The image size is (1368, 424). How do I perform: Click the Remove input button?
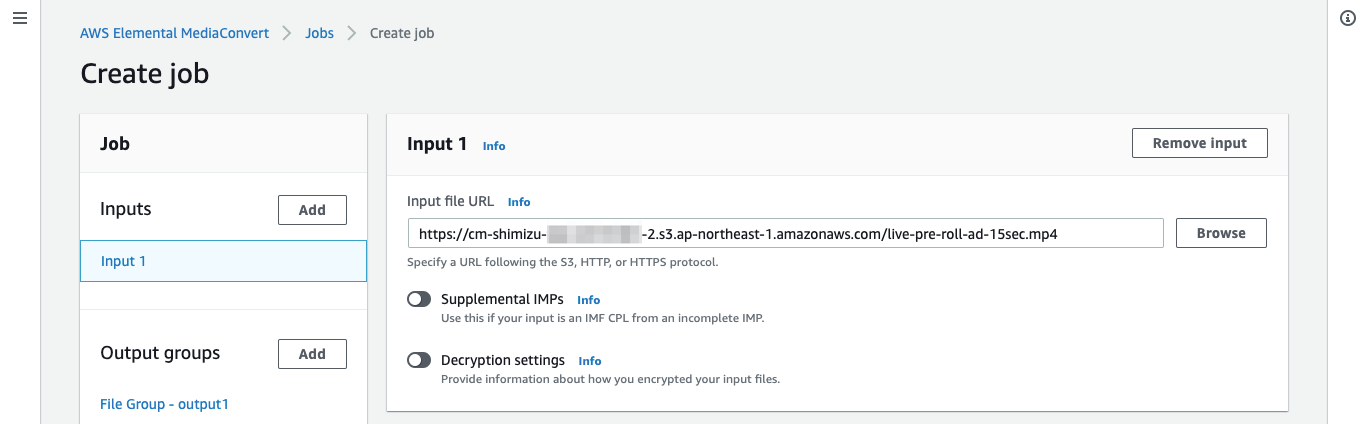[1199, 143]
